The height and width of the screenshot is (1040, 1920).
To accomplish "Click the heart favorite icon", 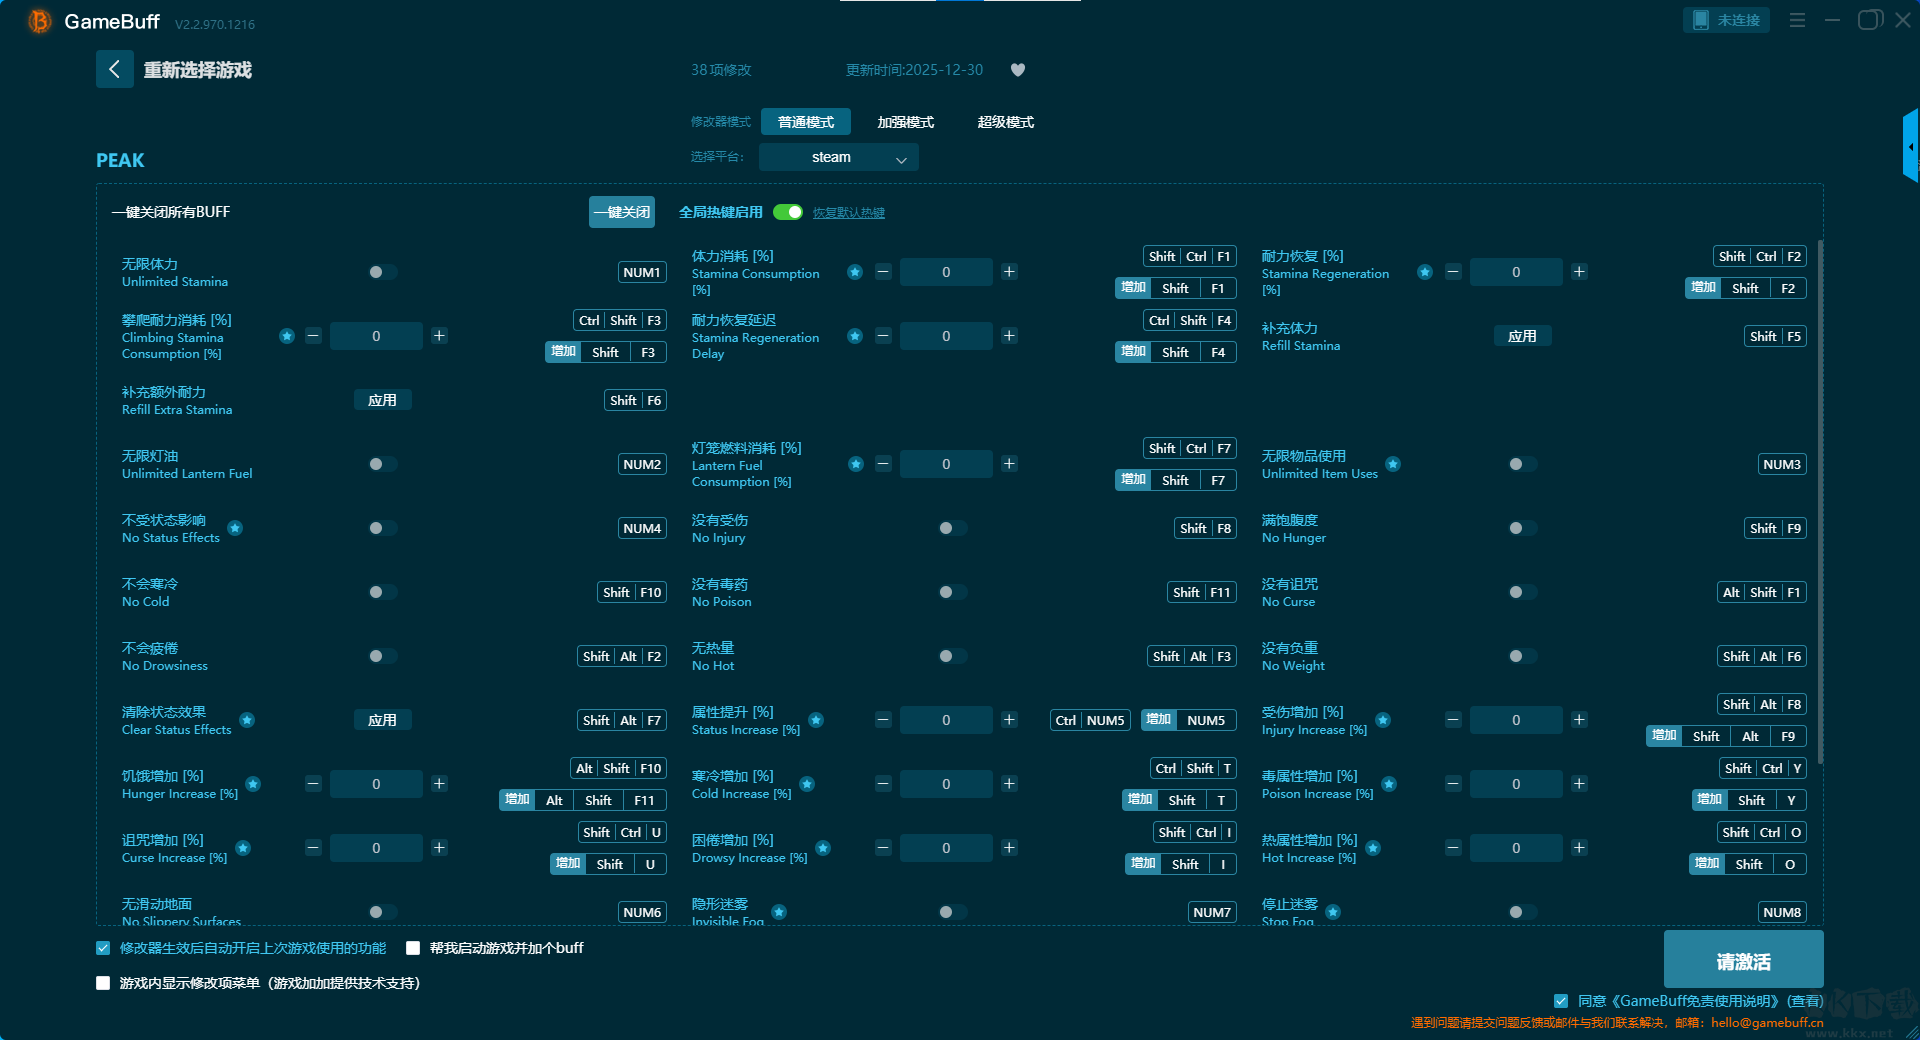I will pos(1018,70).
